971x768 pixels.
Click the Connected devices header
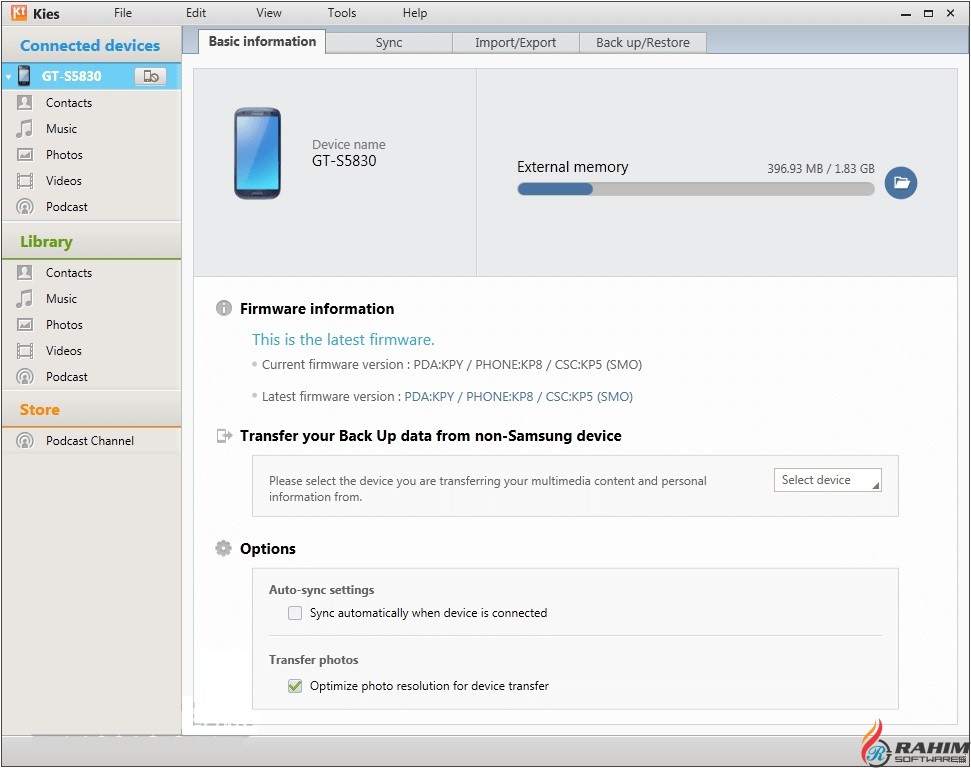(x=90, y=45)
